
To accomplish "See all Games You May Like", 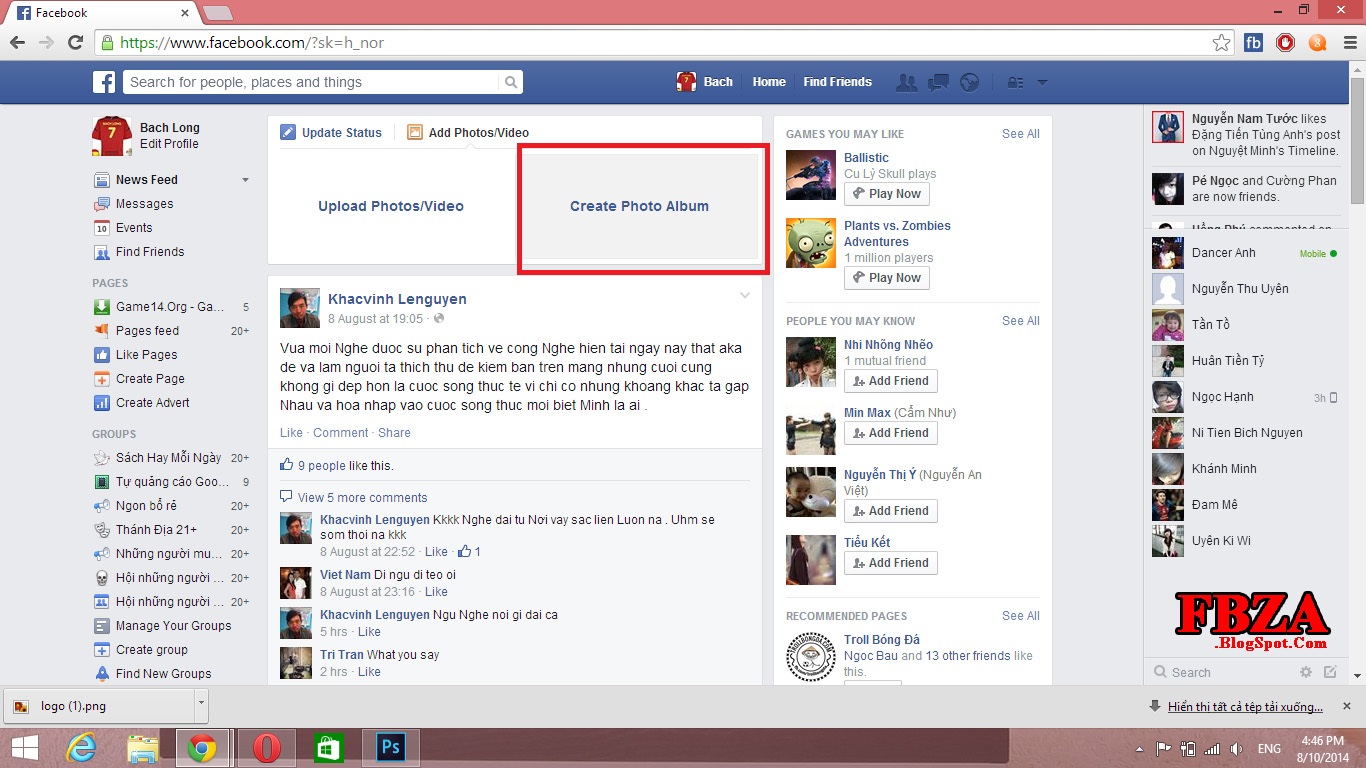I will (x=1021, y=134).
